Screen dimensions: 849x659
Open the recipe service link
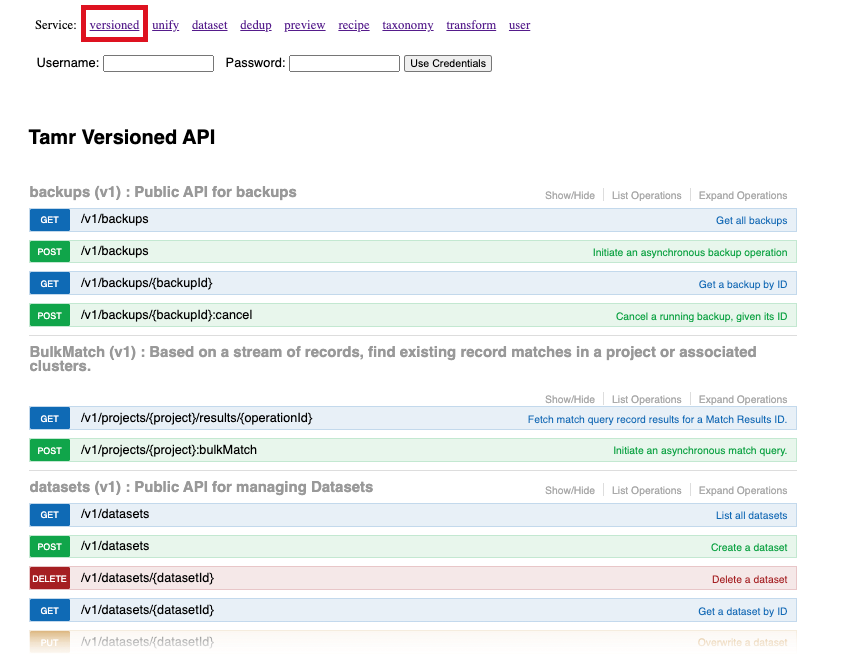(x=354, y=25)
